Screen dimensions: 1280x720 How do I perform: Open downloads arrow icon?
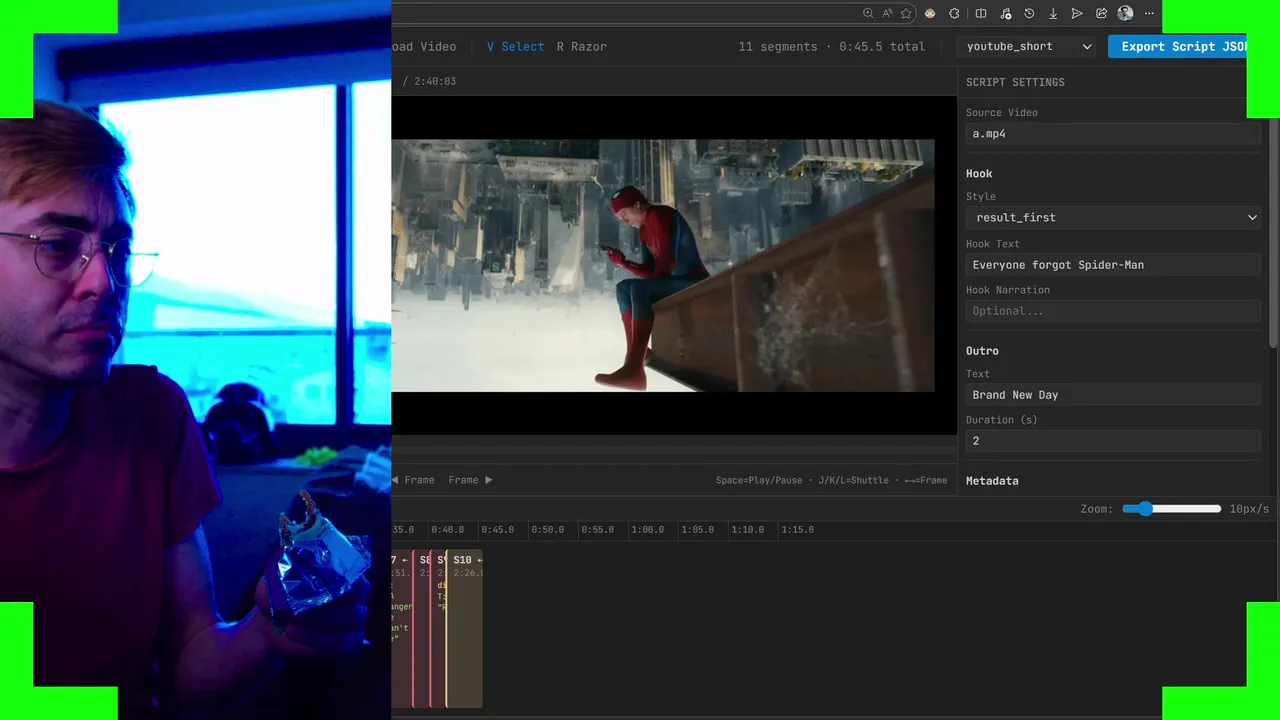(1053, 13)
